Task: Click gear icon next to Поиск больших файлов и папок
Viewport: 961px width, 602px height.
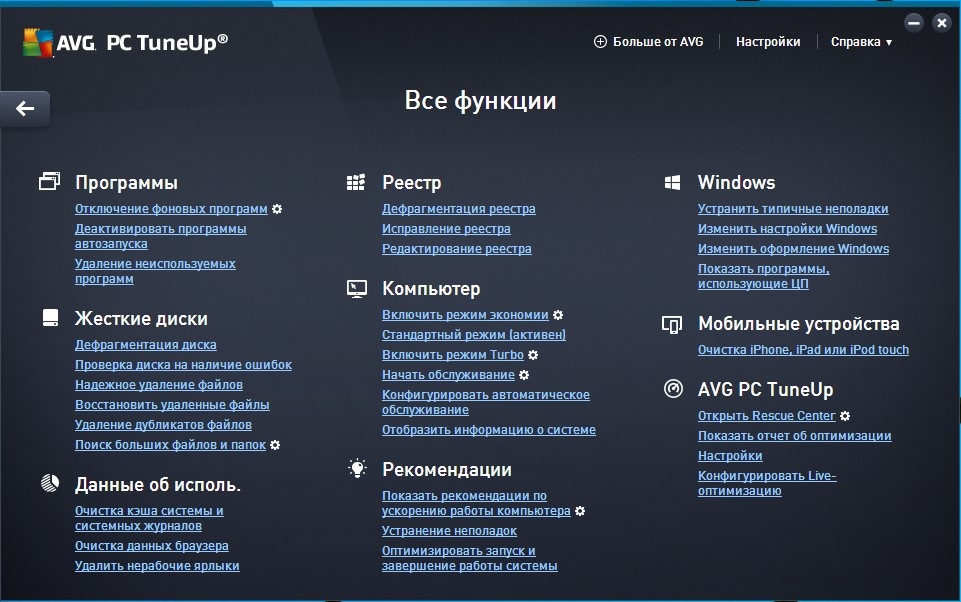Action: (275, 445)
